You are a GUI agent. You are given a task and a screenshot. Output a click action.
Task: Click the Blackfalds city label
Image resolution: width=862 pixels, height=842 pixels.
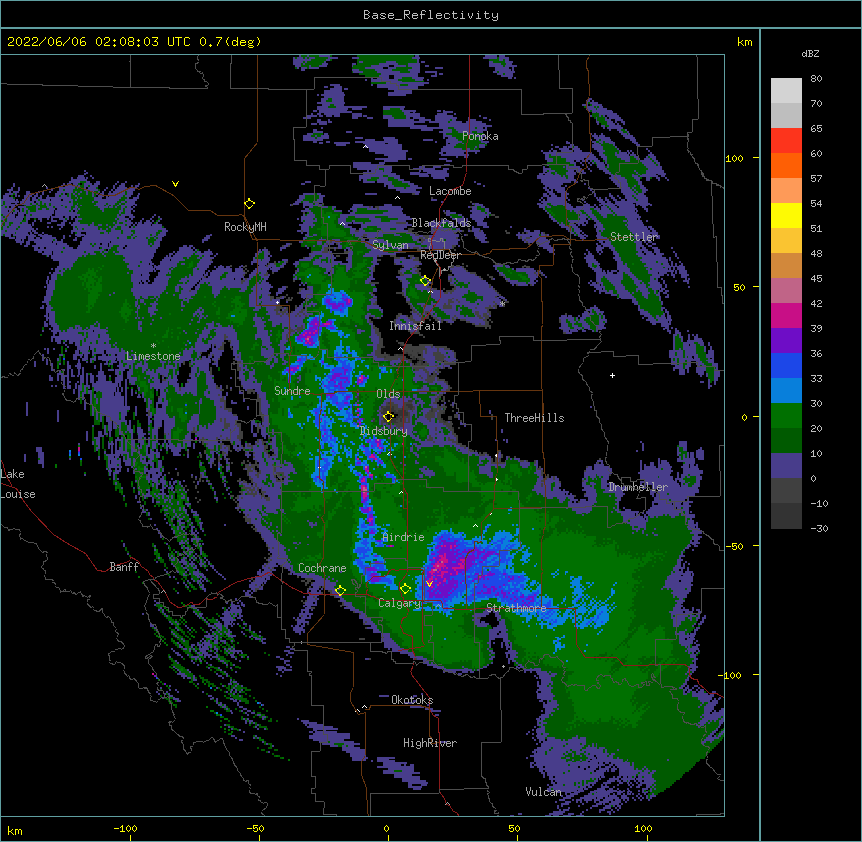coord(441,223)
